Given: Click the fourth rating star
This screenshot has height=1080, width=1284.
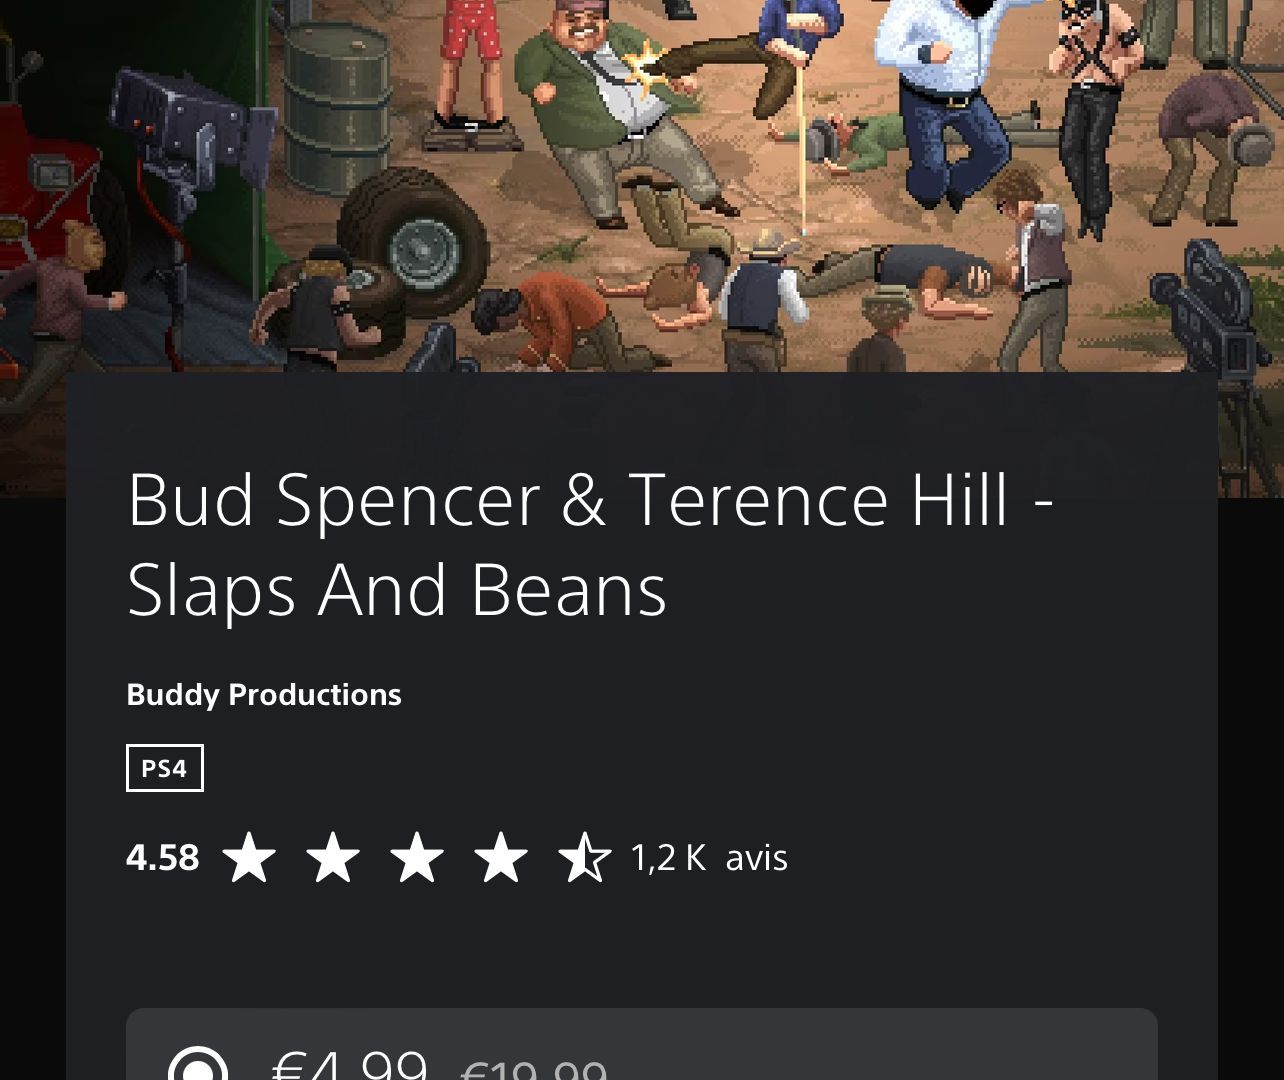Looking at the screenshot, I should [501, 858].
